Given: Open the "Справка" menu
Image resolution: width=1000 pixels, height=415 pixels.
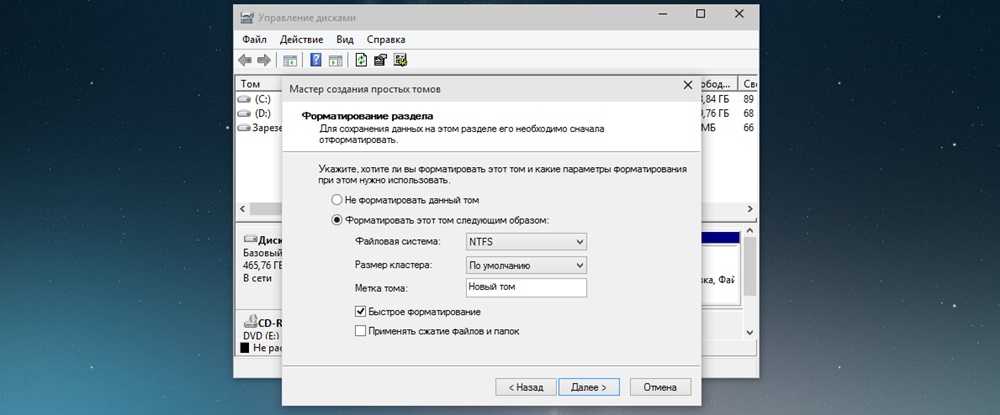Looking at the screenshot, I should [x=386, y=39].
